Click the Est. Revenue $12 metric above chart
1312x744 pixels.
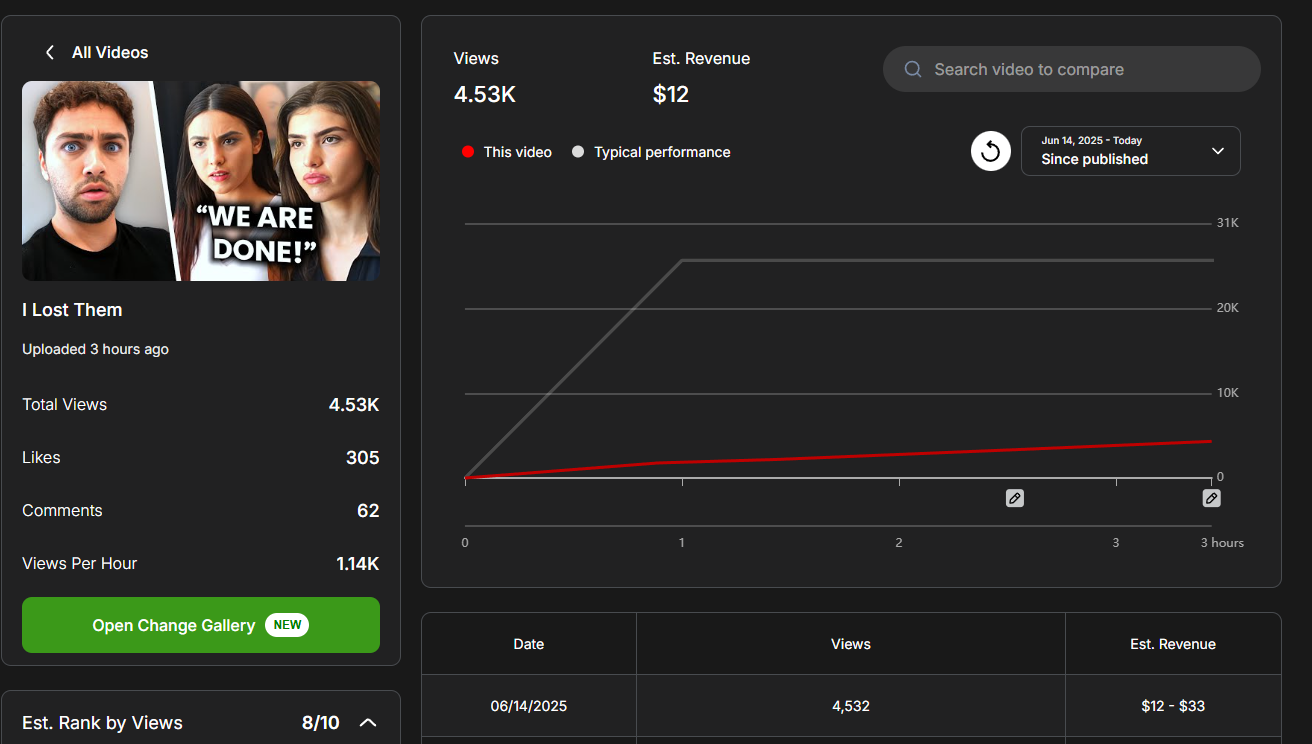pos(701,77)
